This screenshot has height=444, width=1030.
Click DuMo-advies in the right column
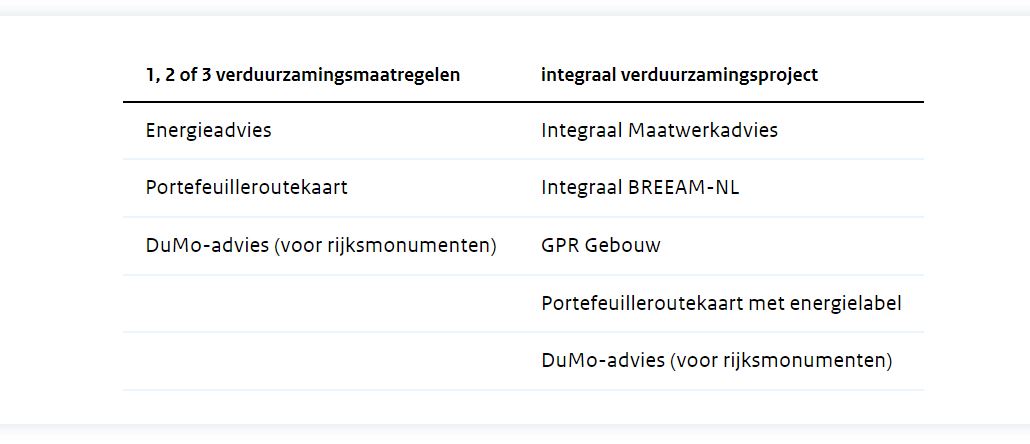(603, 361)
